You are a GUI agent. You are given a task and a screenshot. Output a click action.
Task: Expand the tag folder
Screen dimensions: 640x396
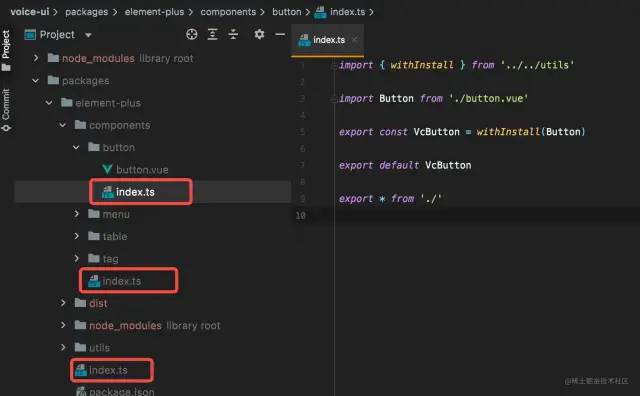(x=76, y=258)
